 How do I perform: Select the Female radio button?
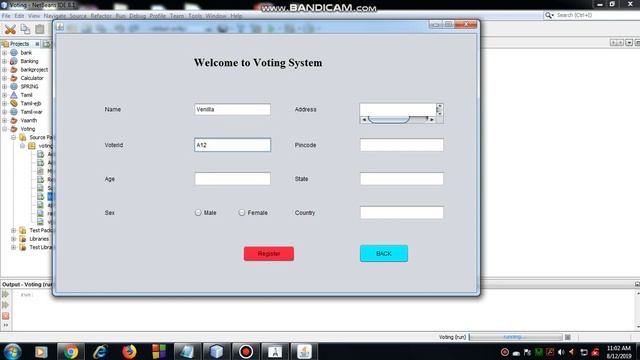242,213
